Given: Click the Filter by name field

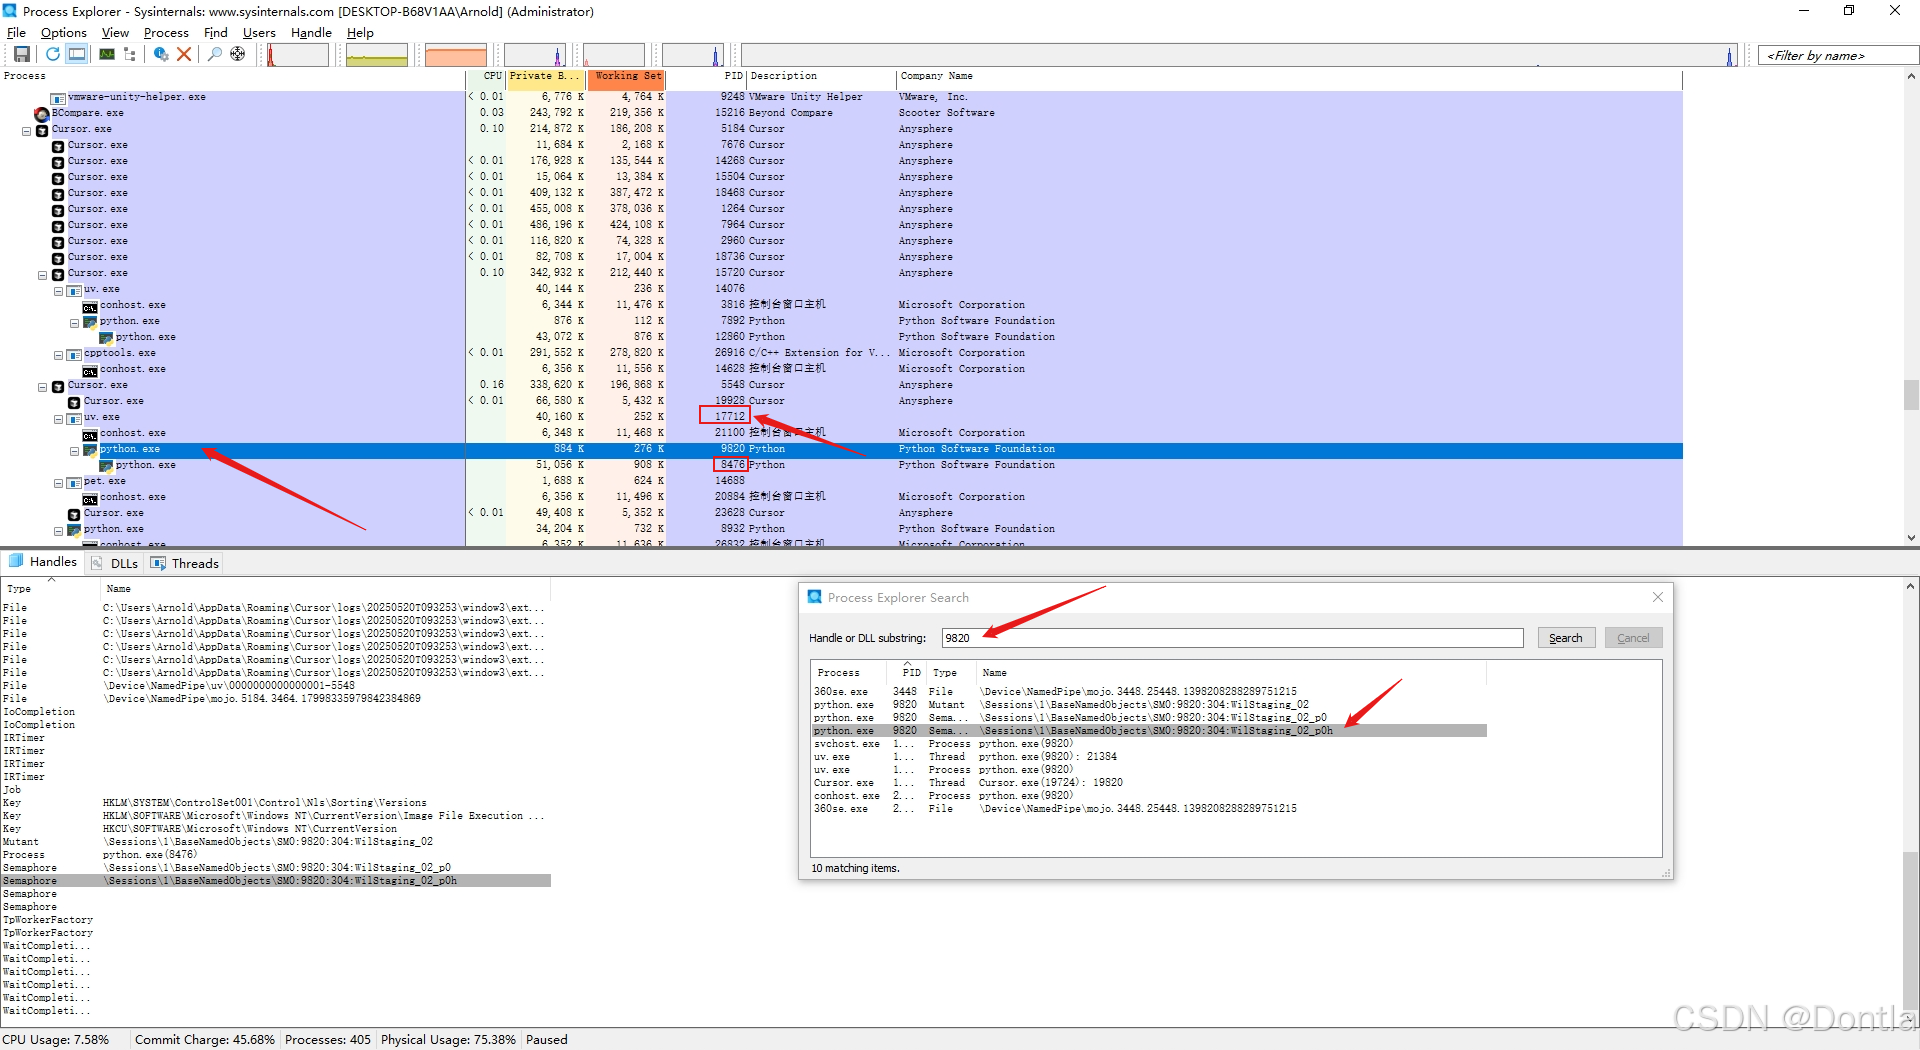Looking at the screenshot, I should [x=1837, y=55].
